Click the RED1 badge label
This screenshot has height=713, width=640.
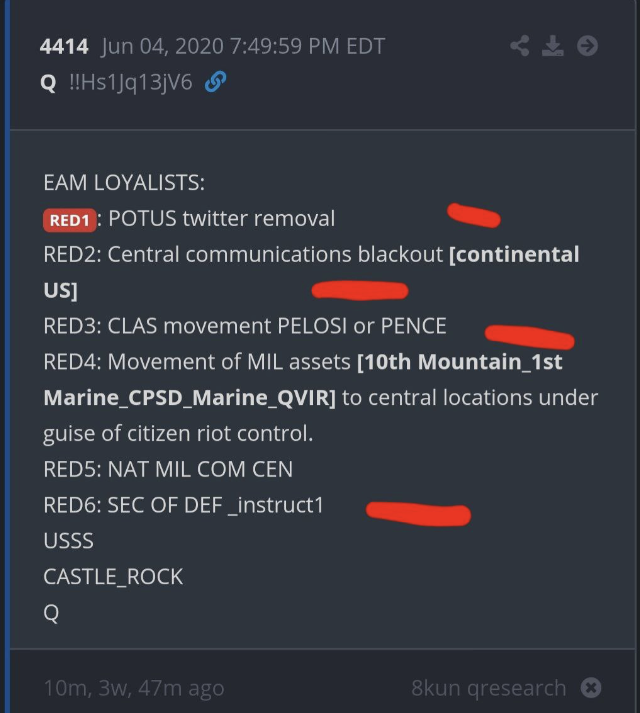pos(69,219)
